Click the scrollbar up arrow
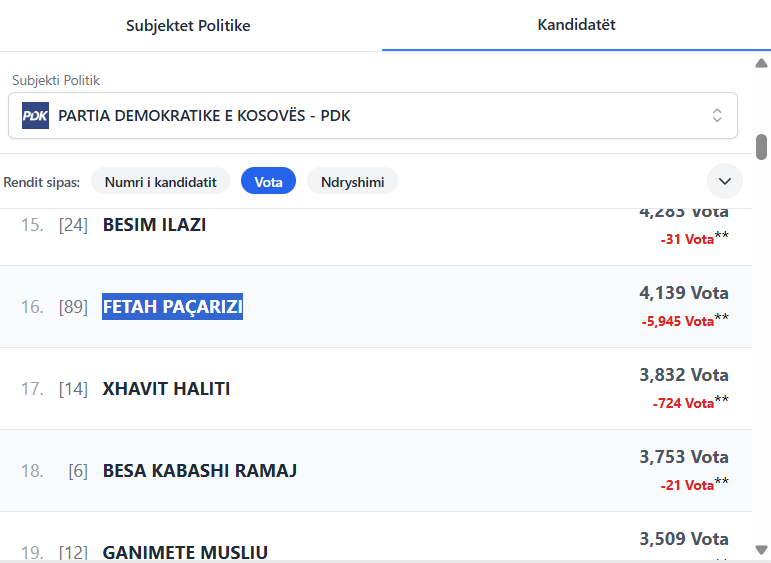 click(x=761, y=63)
